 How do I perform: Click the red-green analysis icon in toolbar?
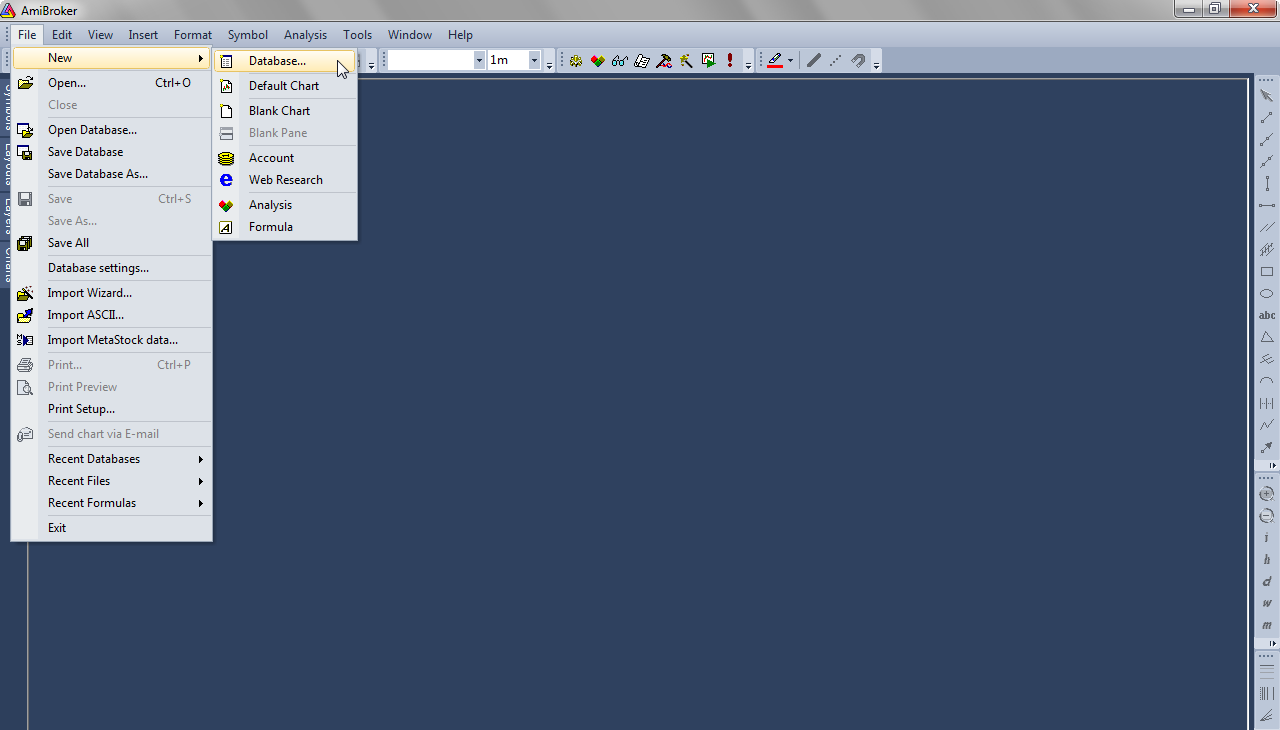598,61
